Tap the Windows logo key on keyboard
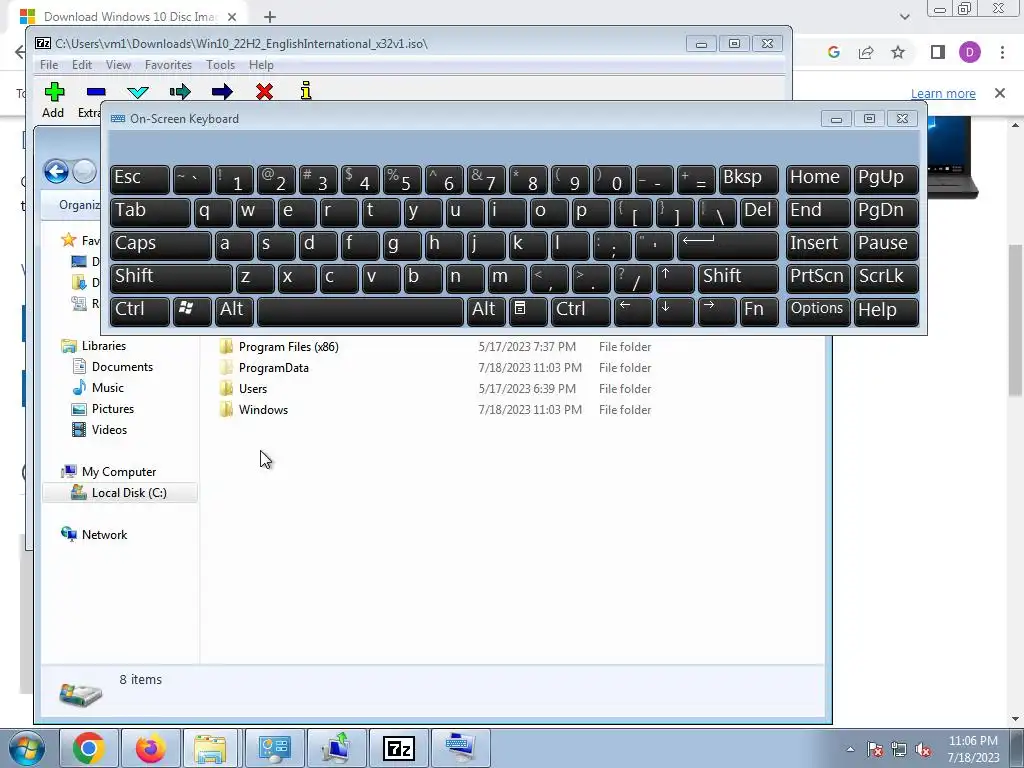 click(x=192, y=312)
